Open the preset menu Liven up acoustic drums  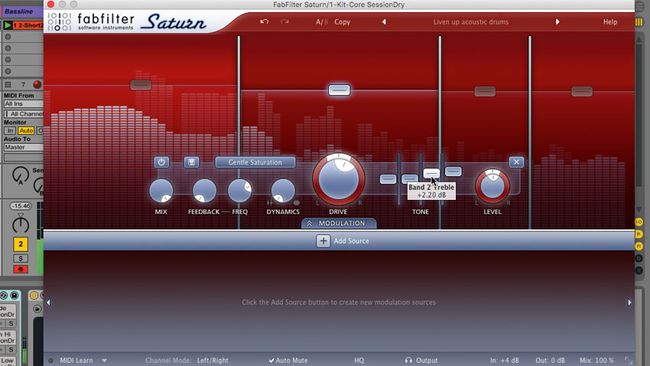point(471,22)
